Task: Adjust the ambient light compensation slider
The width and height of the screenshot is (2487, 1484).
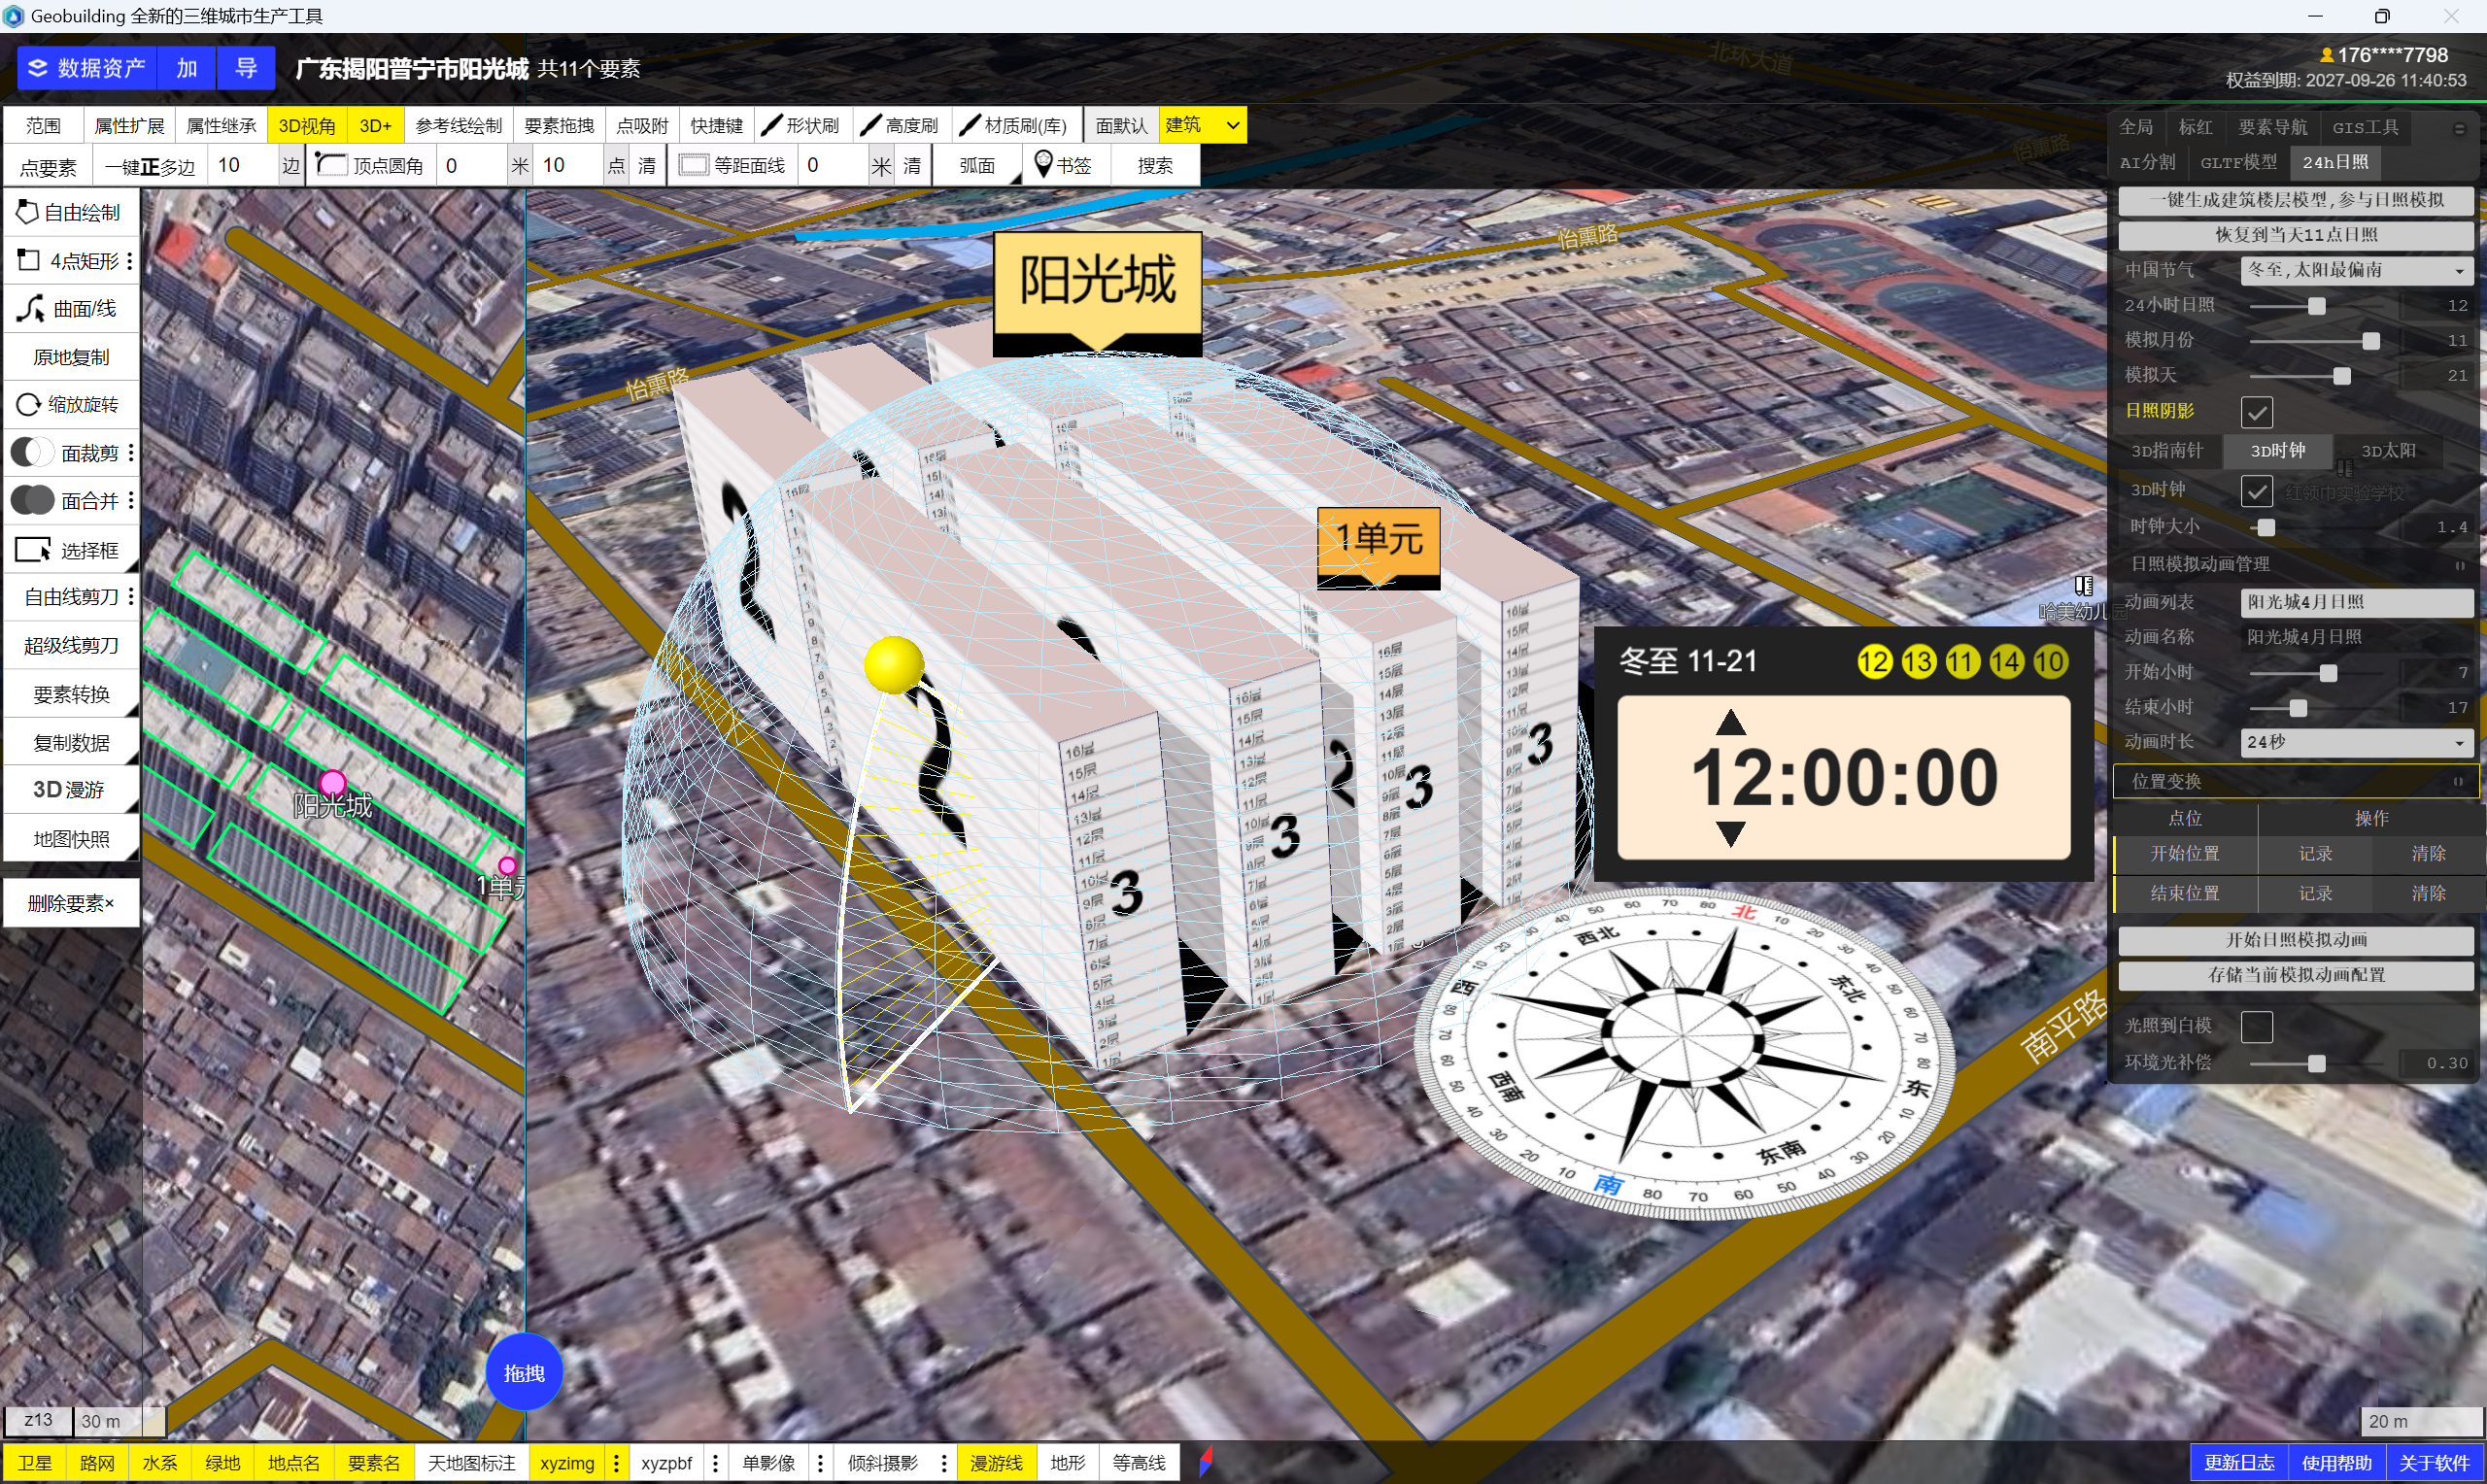Action: 2316,1064
